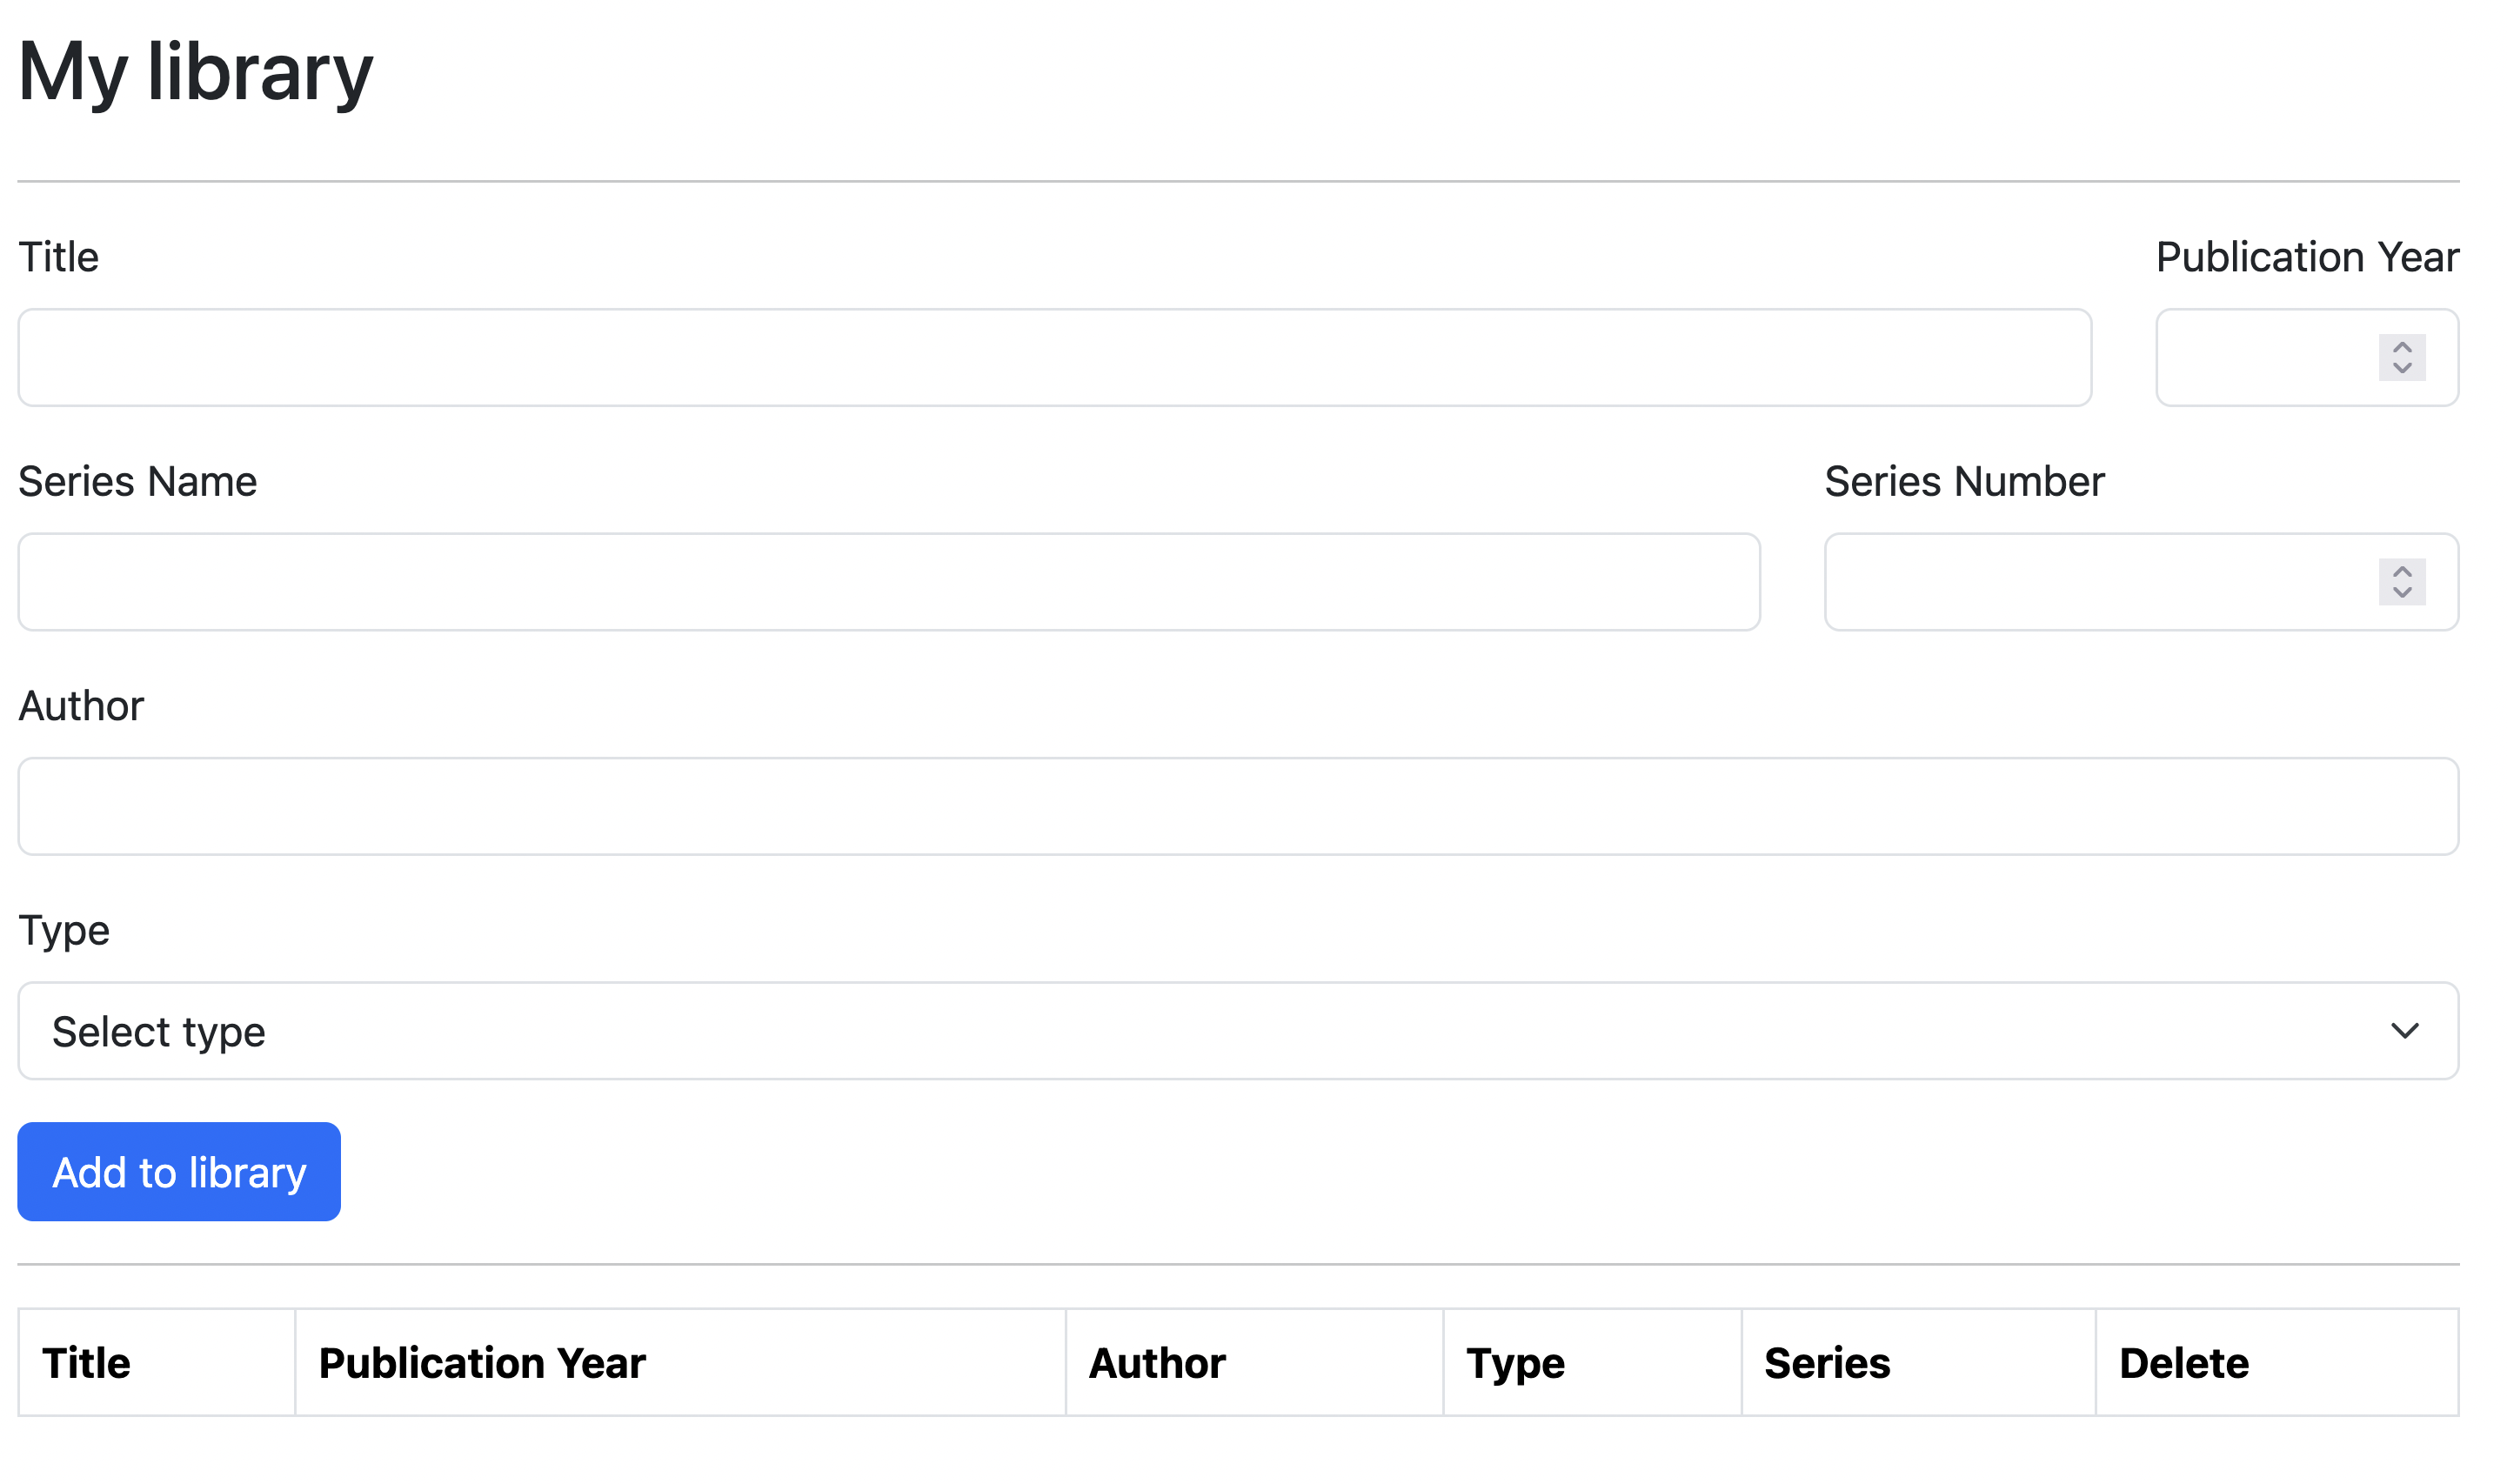Click the Publication Year table column header
The width and height of the screenshot is (2507, 1484).
click(x=482, y=1363)
